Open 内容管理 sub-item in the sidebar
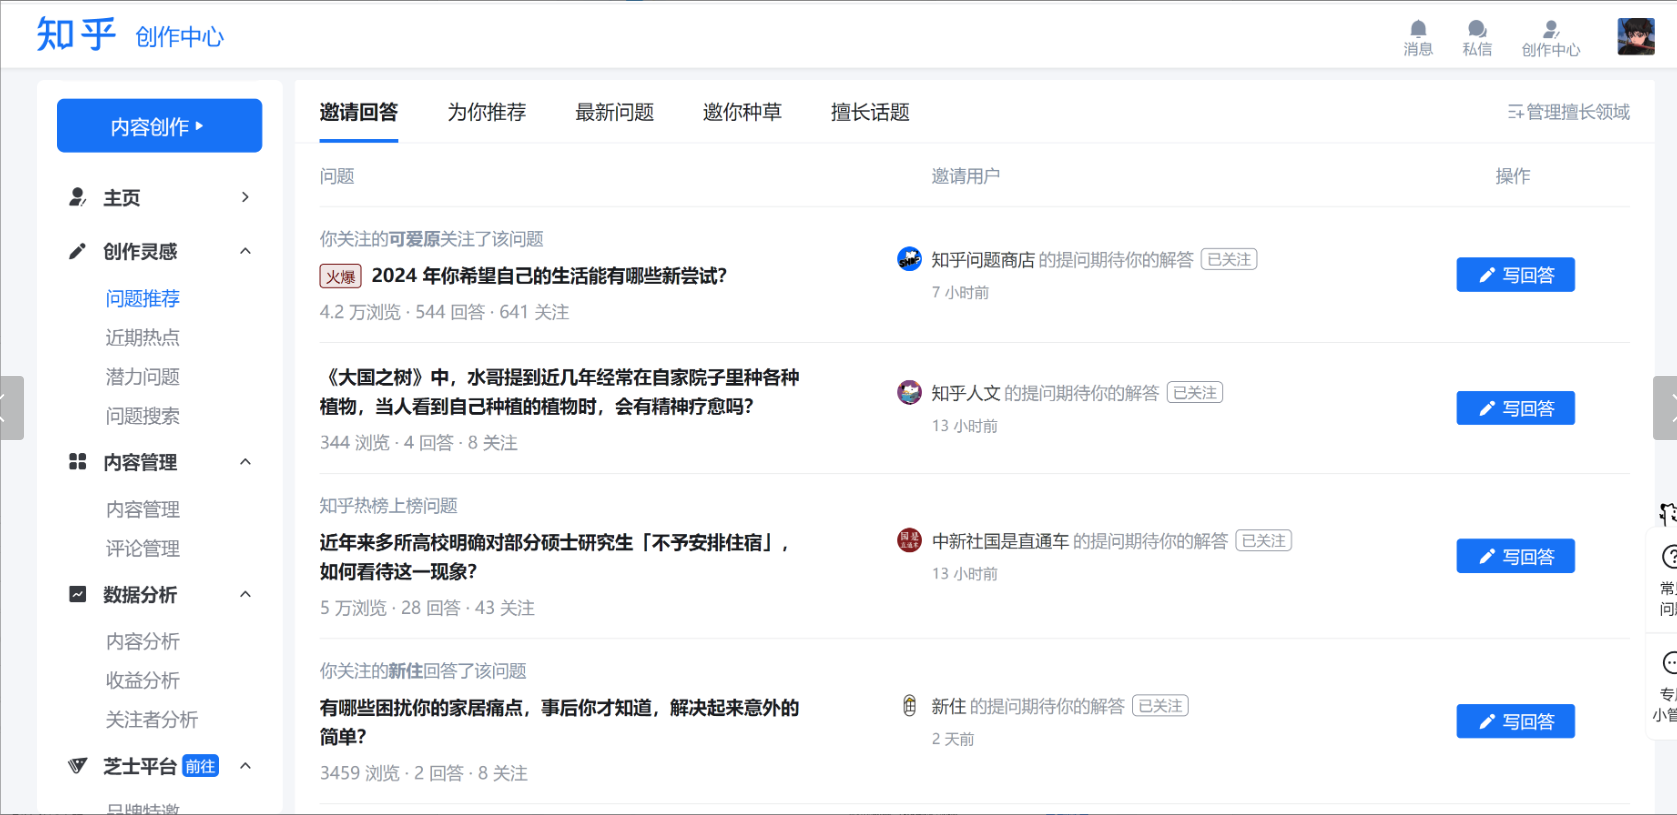This screenshot has width=1677, height=815. click(143, 509)
